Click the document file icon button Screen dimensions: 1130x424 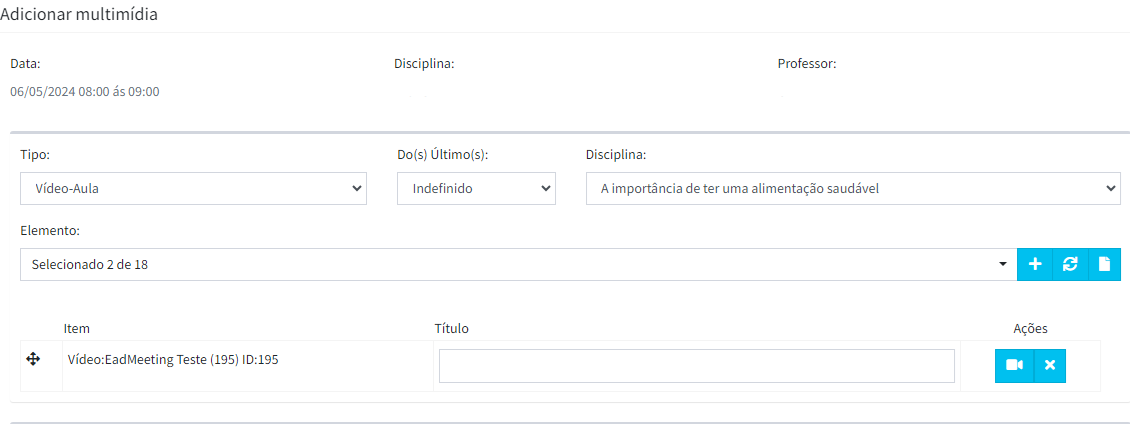pos(1104,265)
